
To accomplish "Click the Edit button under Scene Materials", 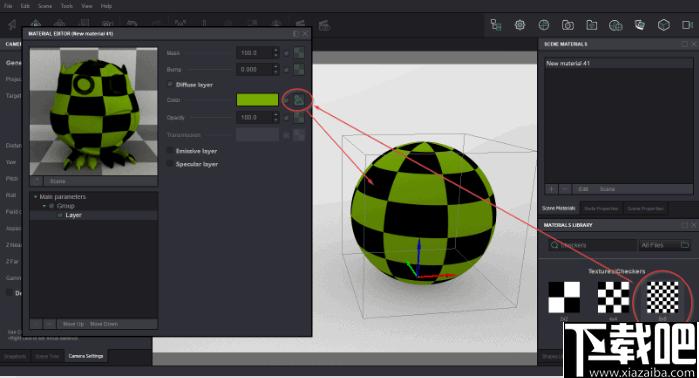I will point(583,189).
